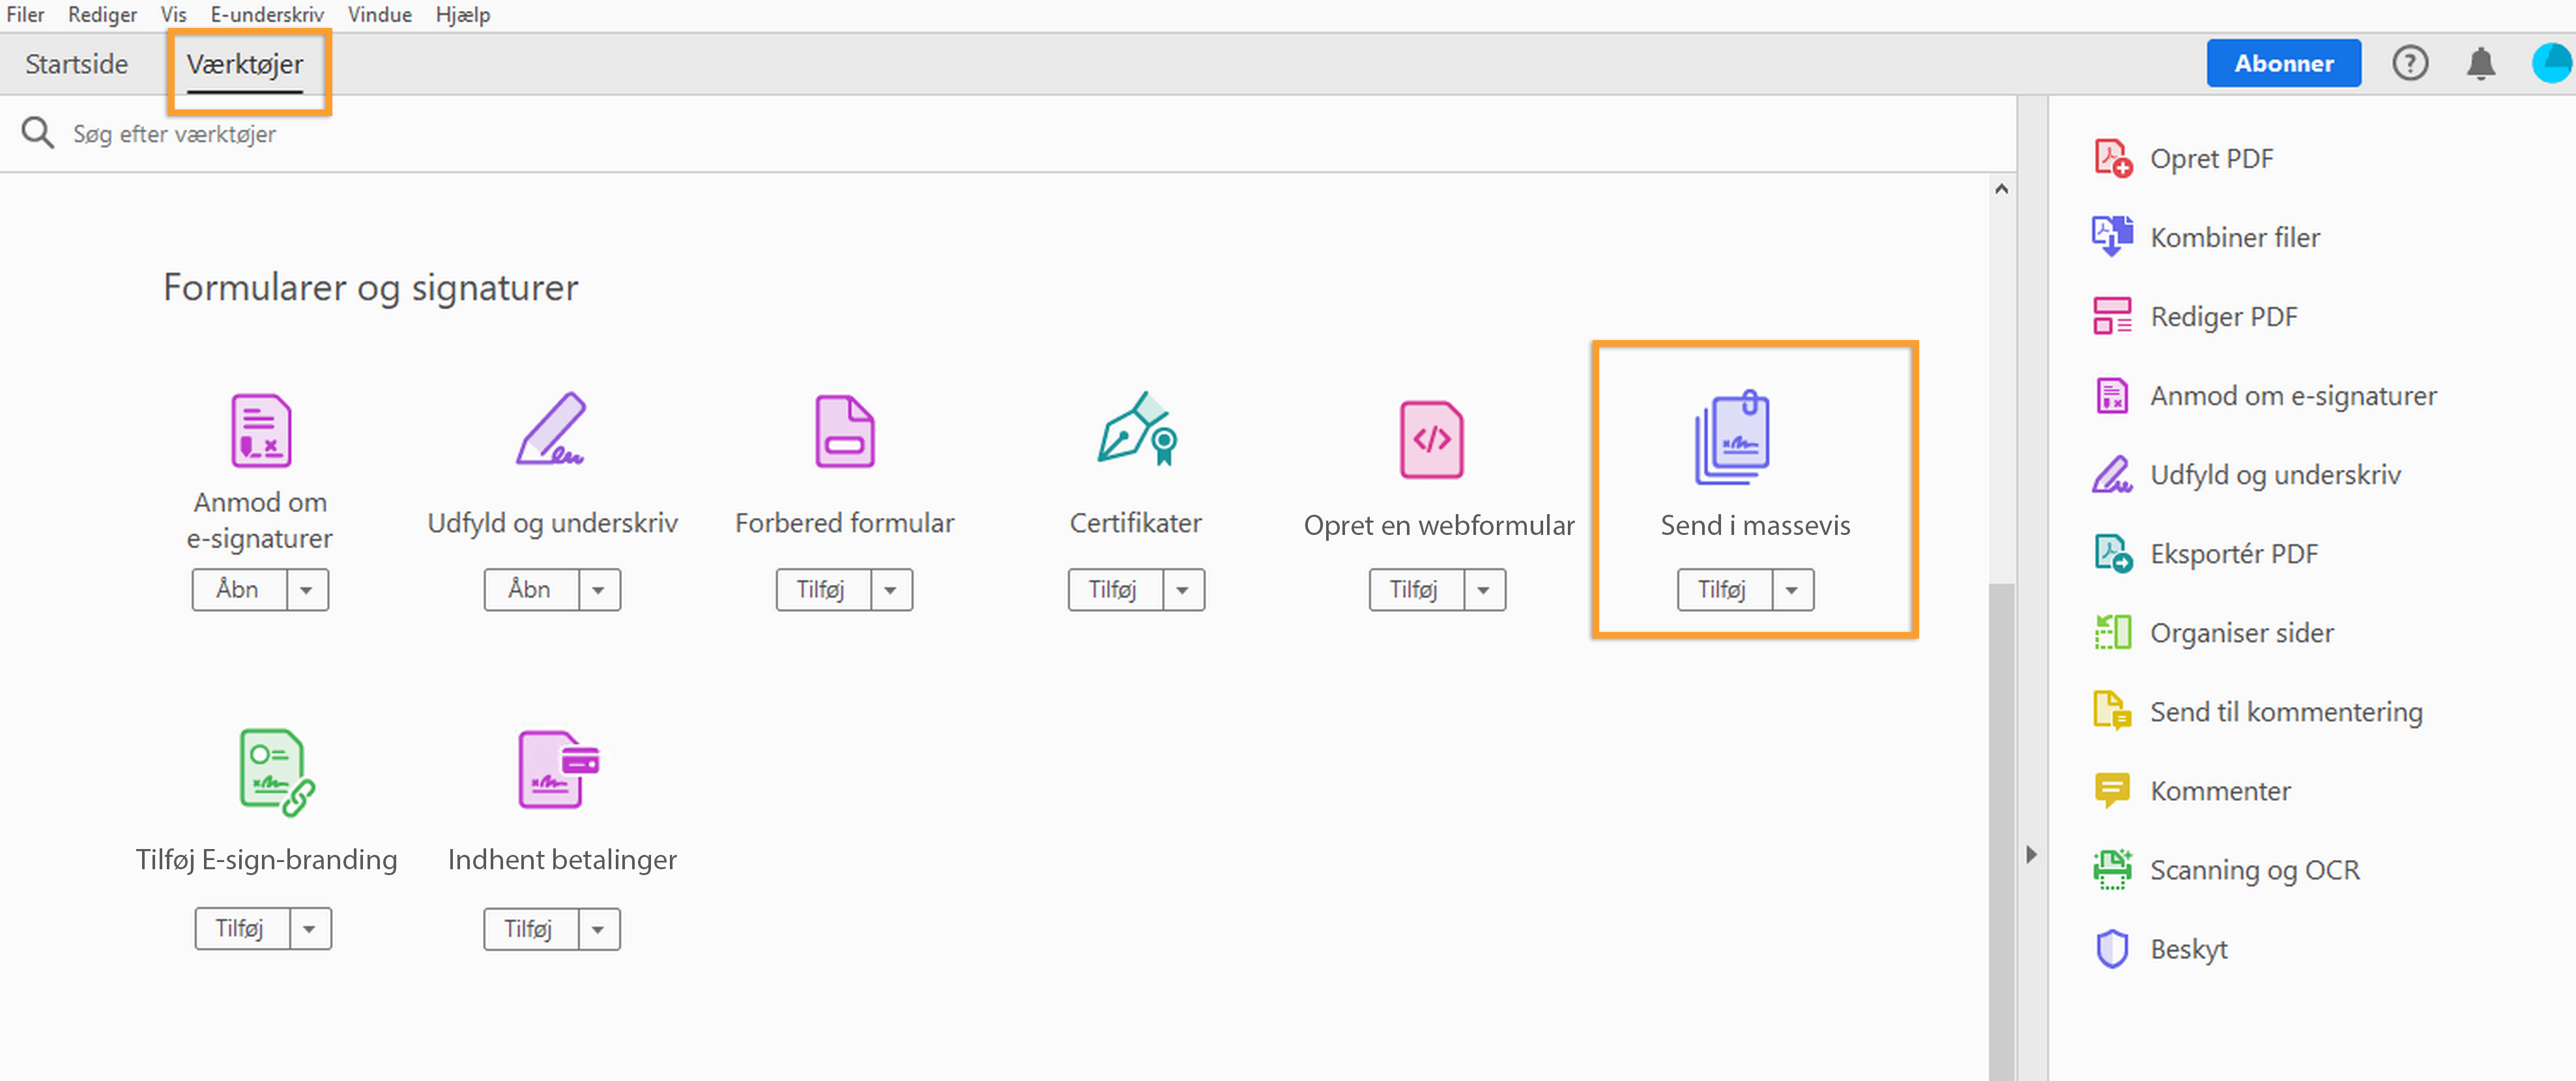Open Kombiner filer in right panel
The image size is (2576, 1081).
2234,238
